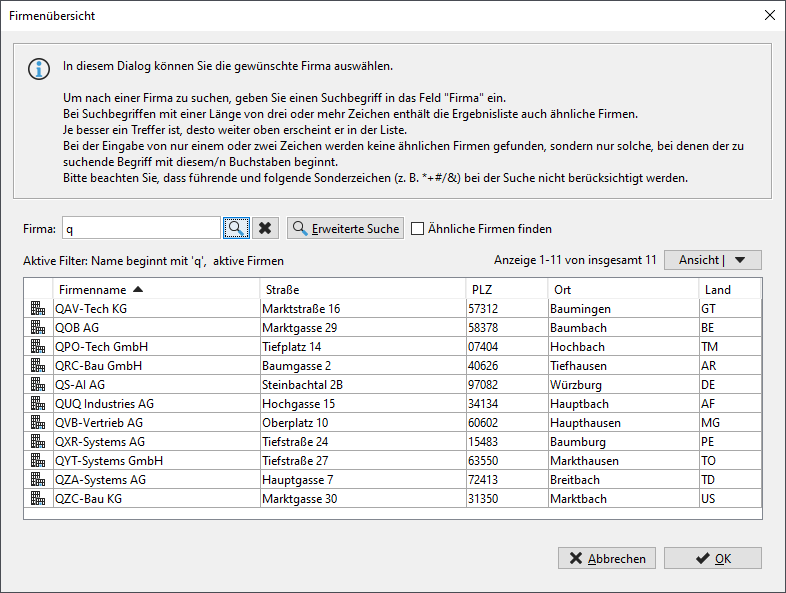Viewport: 786px width, 593px height.
Task: Click country cell DE
Action: click(x=730, y=385)
